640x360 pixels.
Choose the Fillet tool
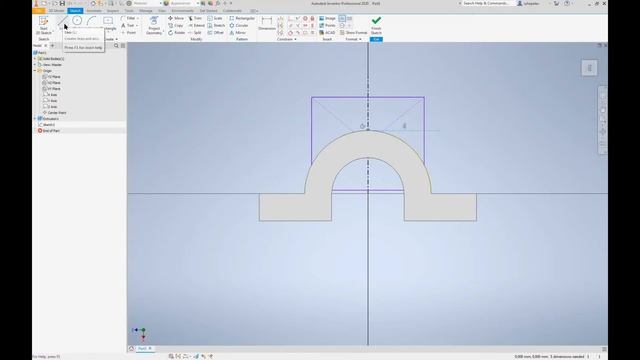pyautogui.click(x=129, y=18)
